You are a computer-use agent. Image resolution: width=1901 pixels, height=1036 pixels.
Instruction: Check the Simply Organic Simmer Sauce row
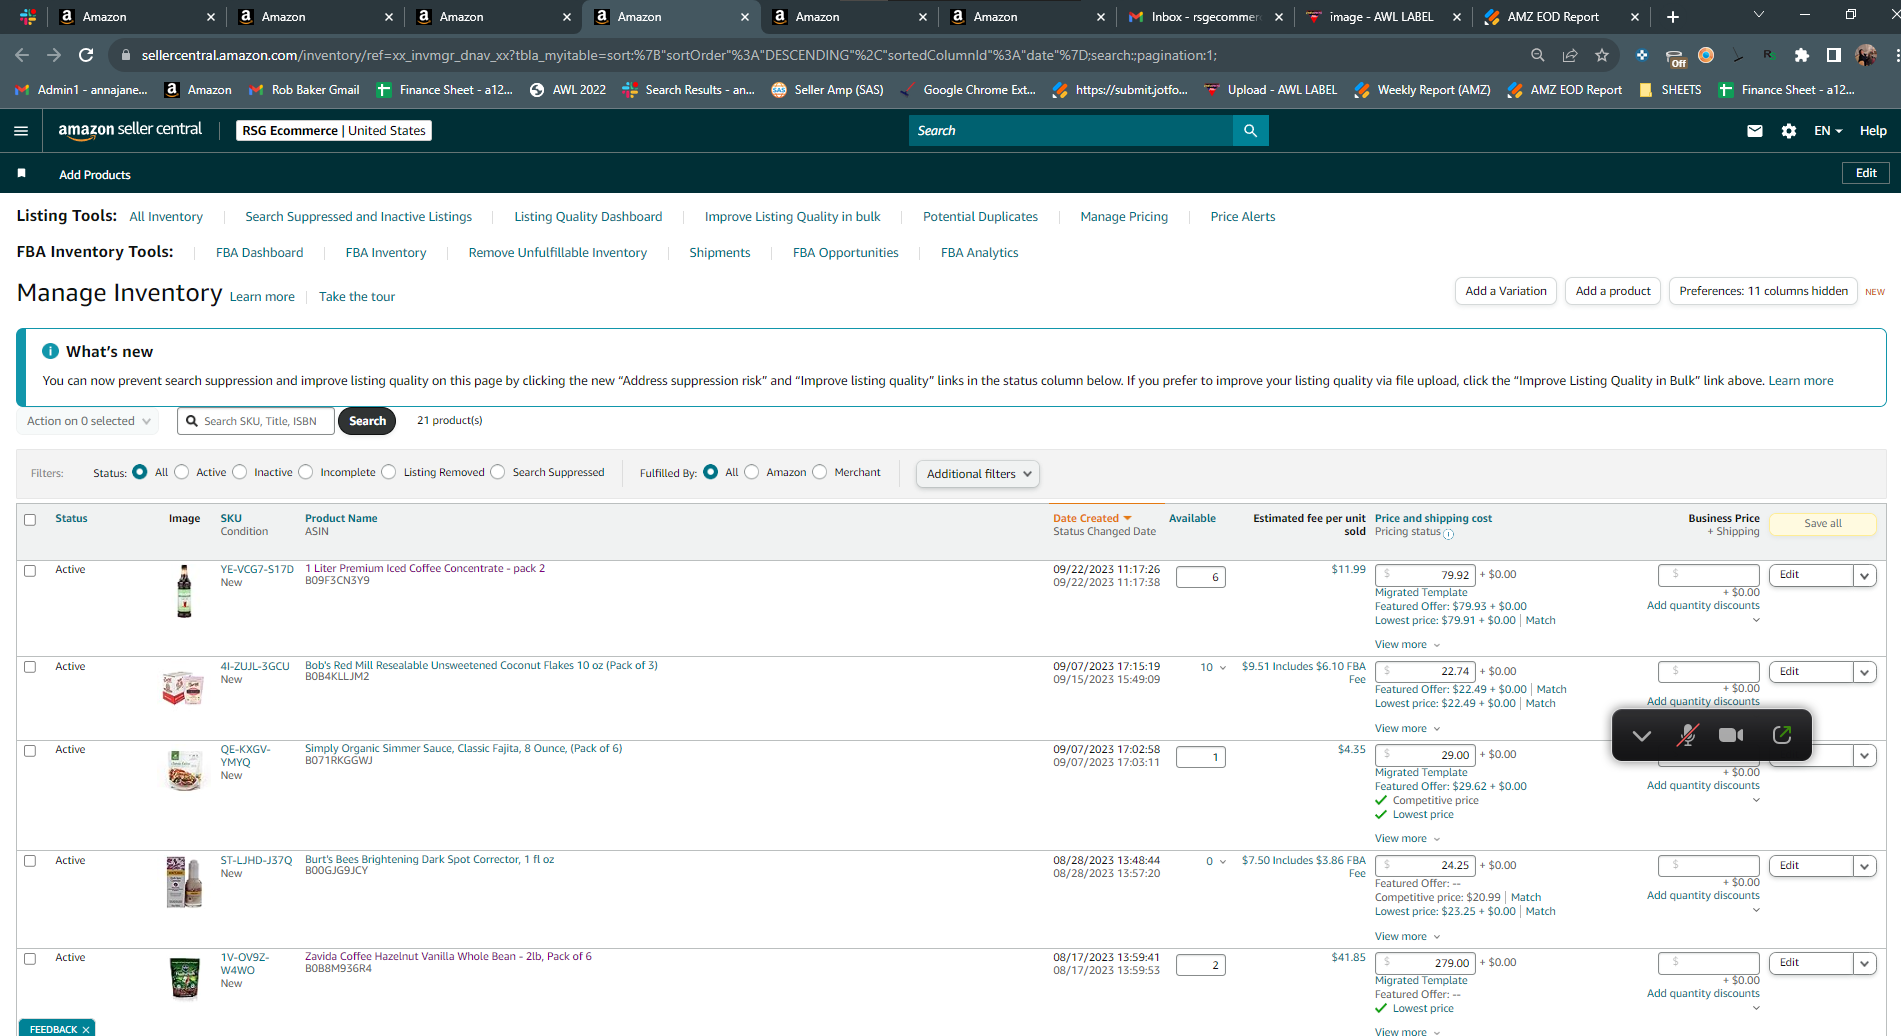pos(30,751)
